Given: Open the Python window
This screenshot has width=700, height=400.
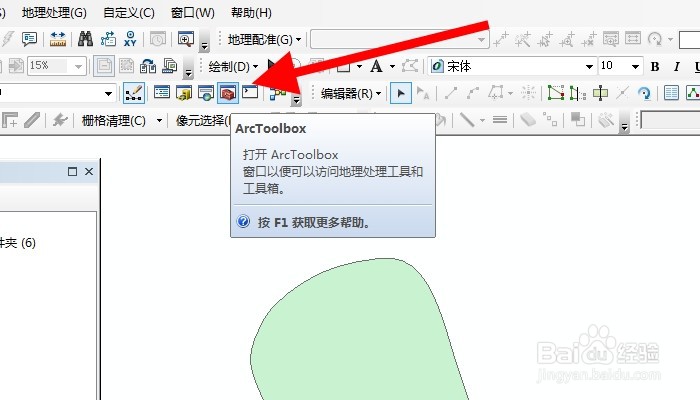Looking at the screenshot, I should pos(250,92).
